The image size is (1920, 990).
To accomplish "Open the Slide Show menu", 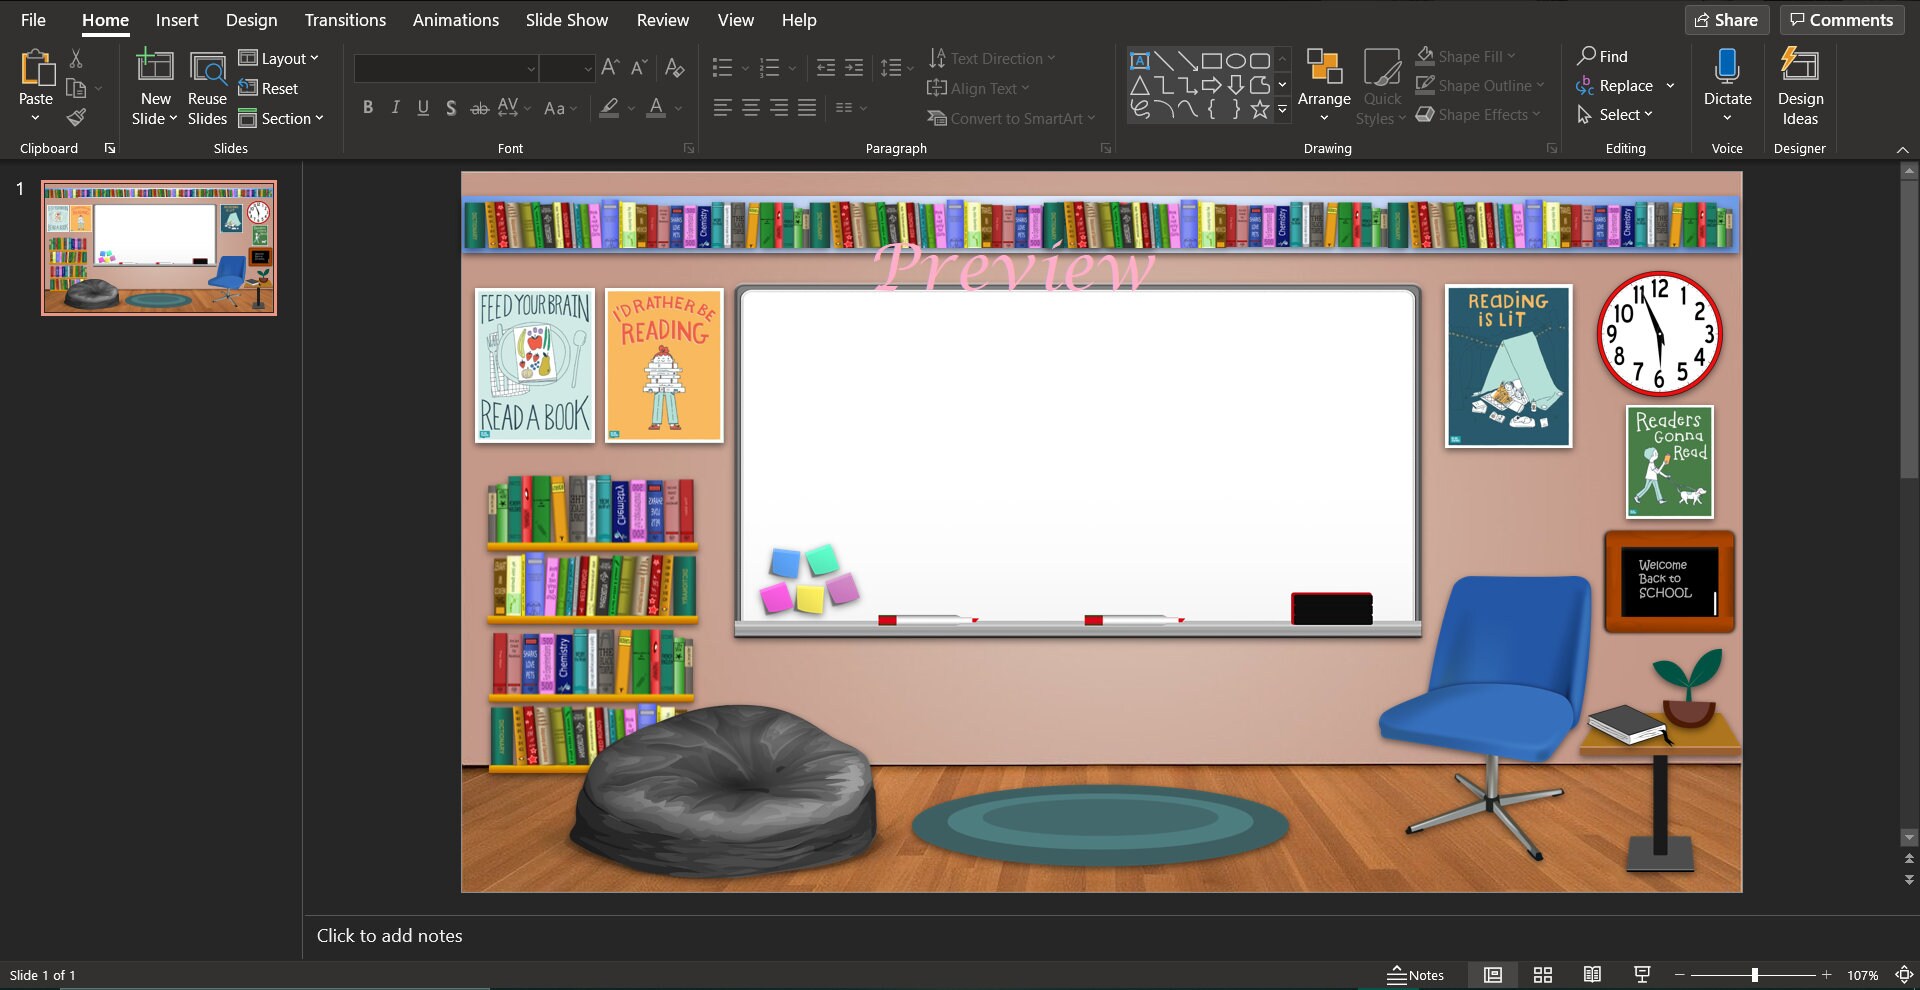I will pyautogui.click(x=566, y=19).
